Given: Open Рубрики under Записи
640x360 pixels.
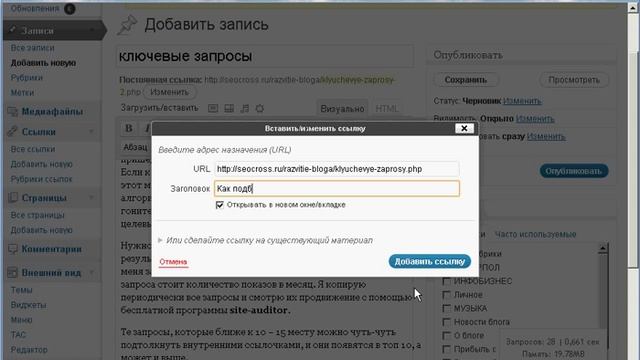Looking at the screenshot, I should 27,78.
